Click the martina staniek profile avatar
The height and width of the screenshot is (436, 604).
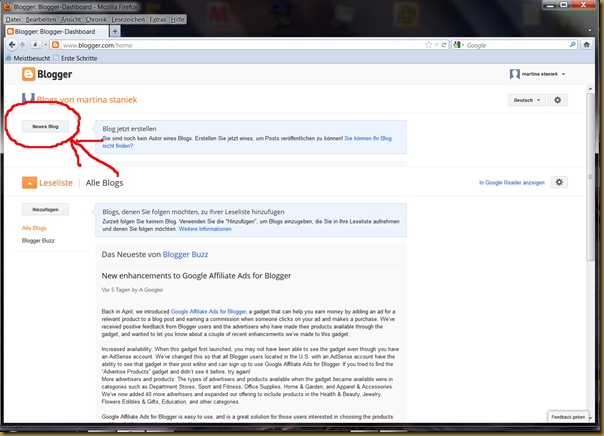tap(515, 74)
